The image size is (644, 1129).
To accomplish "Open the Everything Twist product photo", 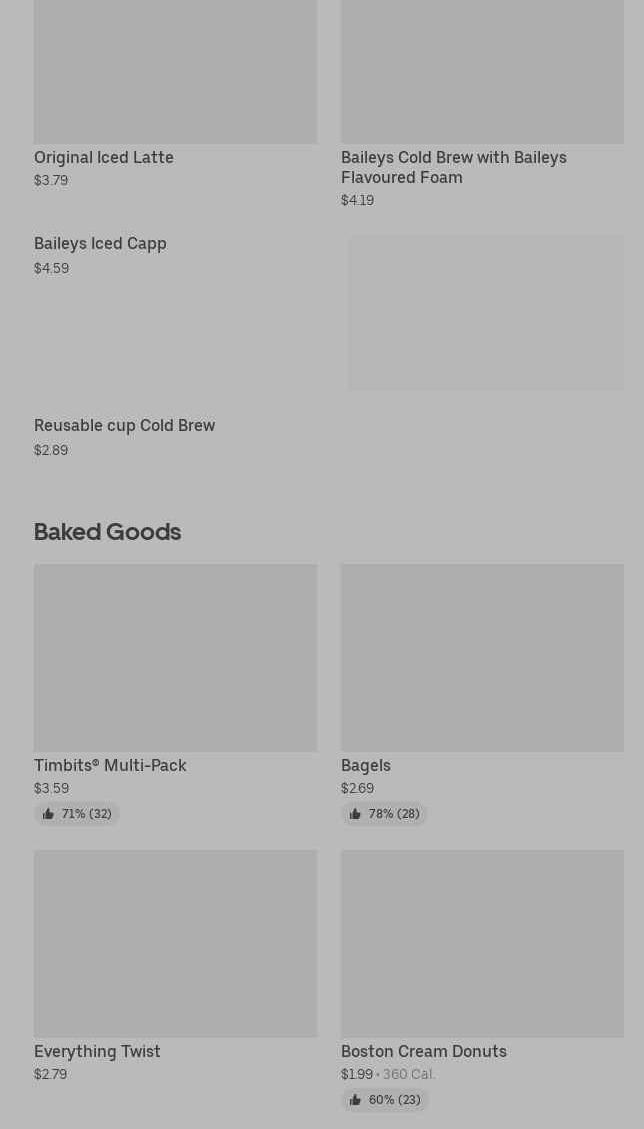I will [x=175, y=943].
